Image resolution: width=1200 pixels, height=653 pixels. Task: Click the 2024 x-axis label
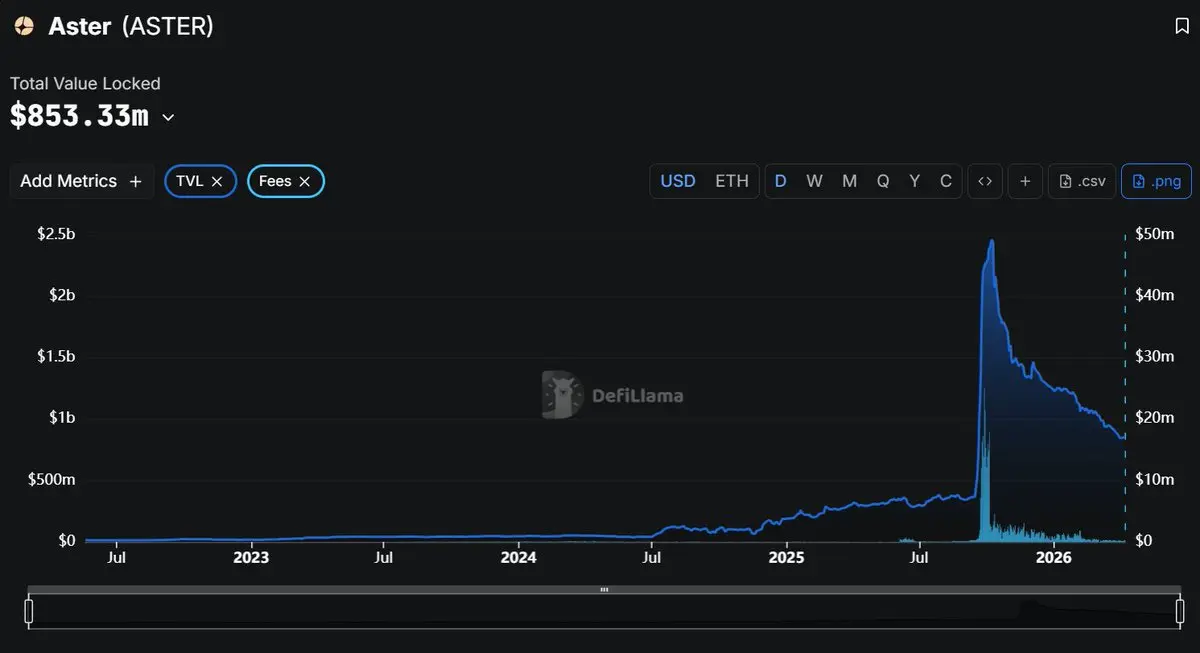(x=518, y=558)
